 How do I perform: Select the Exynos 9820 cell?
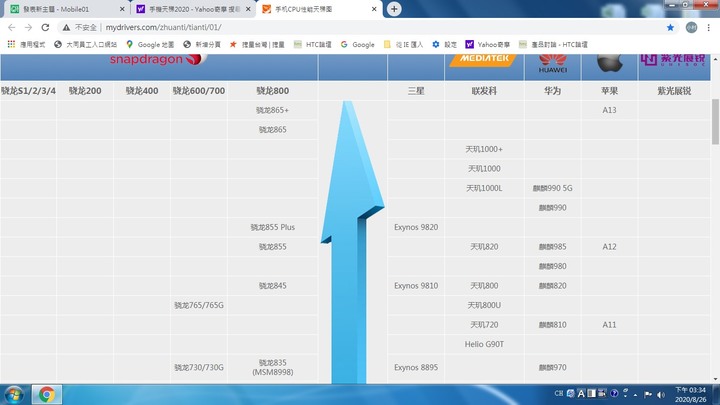(x=416, y=227)
